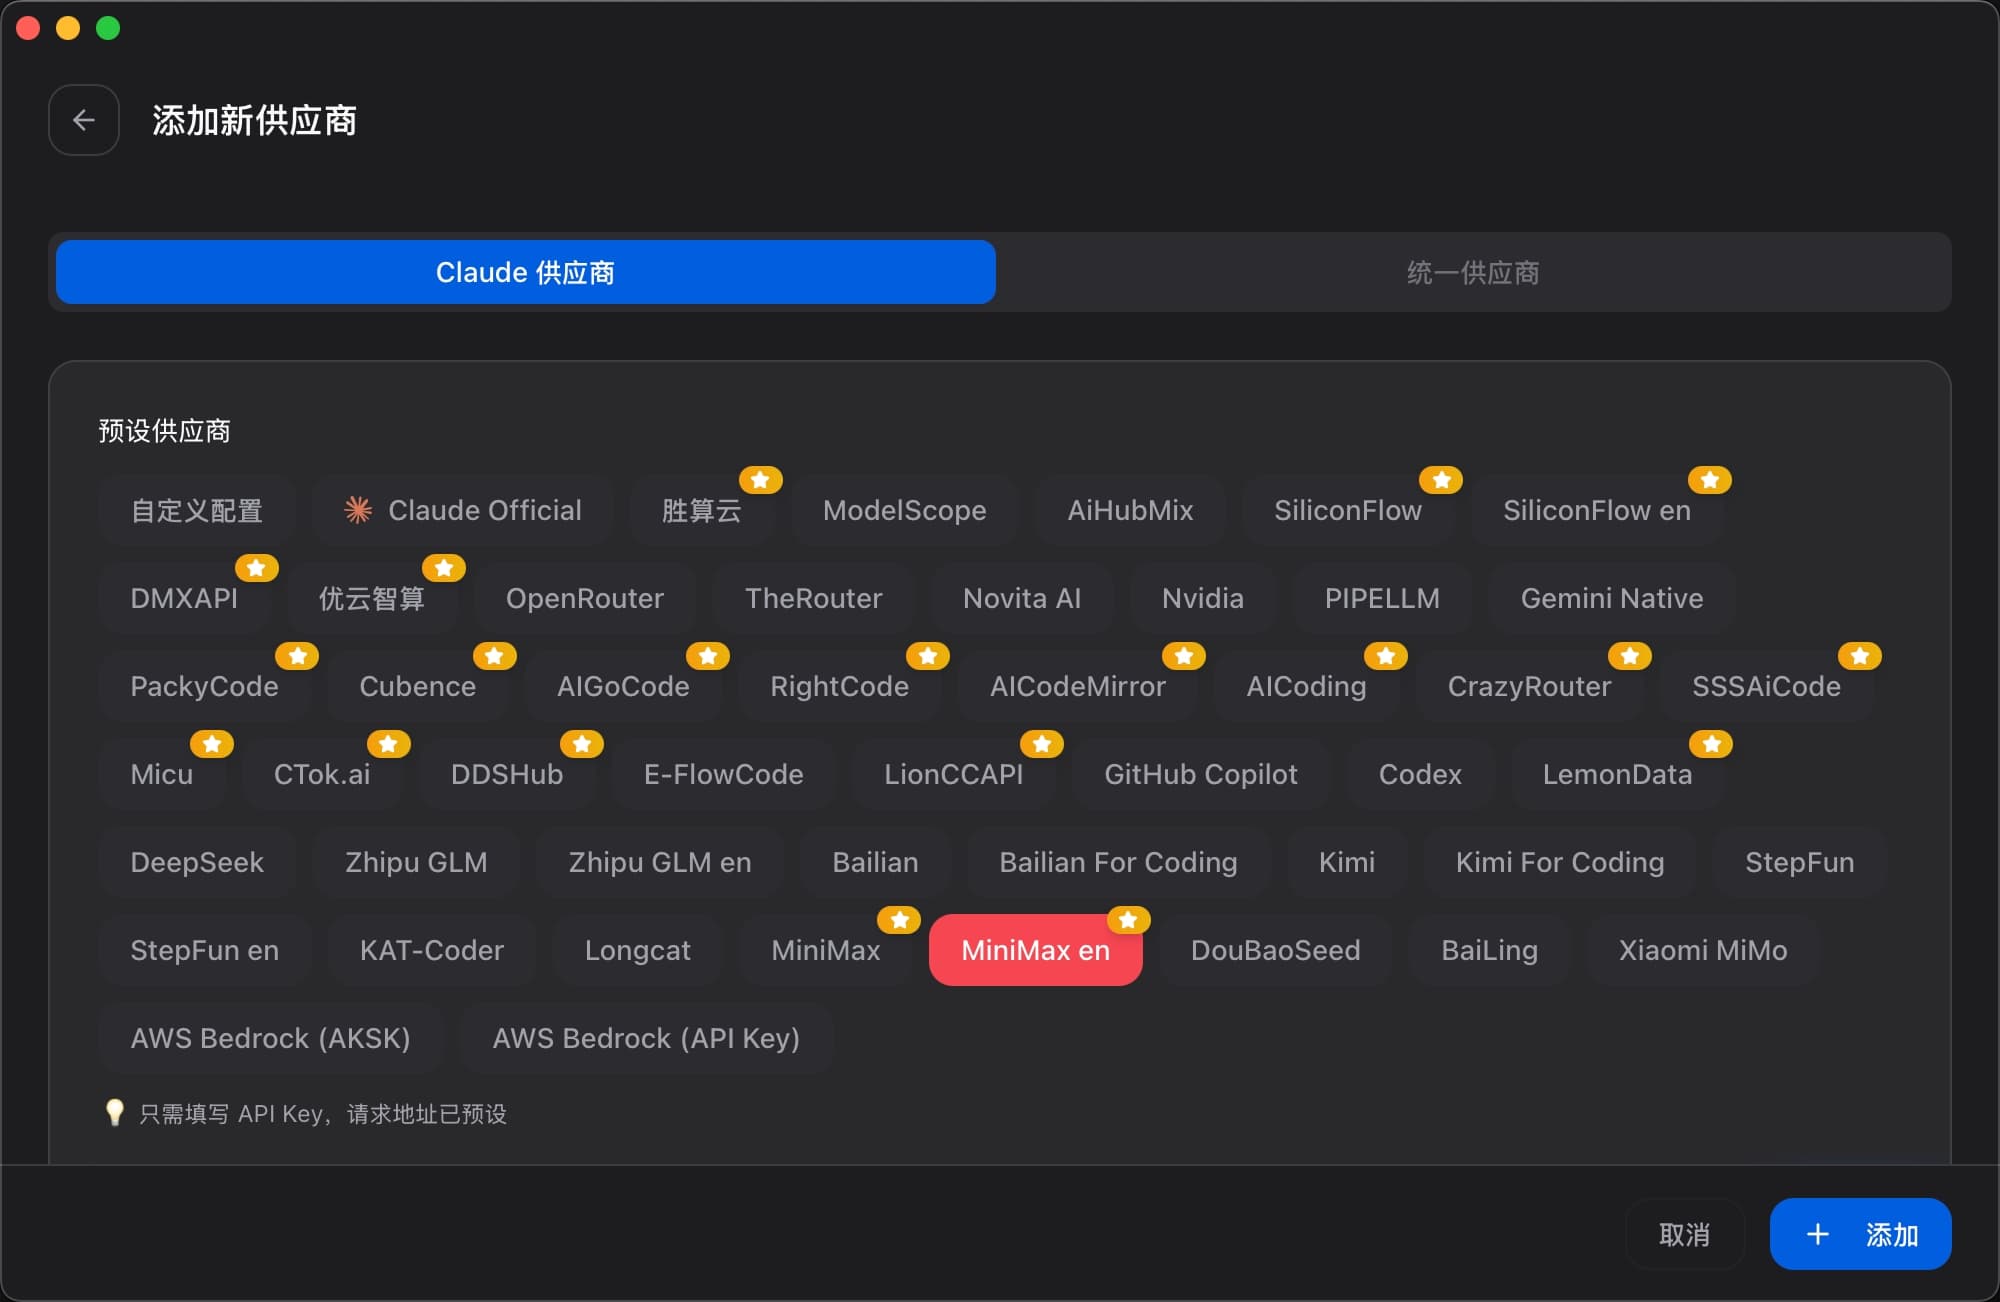Select BaiLing preset
The height and width of the screenshot is (1302, 2000).
click(x=1490, y=950)
